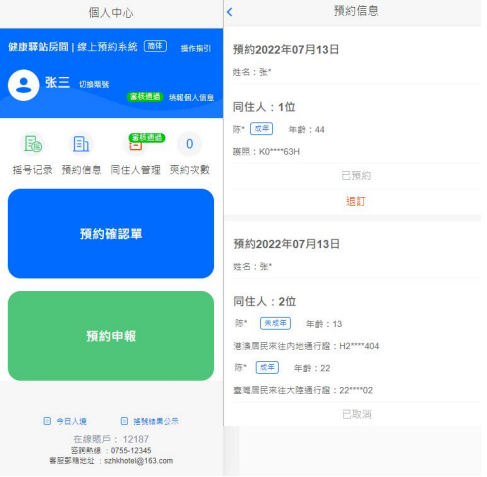Select the 已取消 status text
The width and height of the screenshot is (487, 477).
coord(356,414)
